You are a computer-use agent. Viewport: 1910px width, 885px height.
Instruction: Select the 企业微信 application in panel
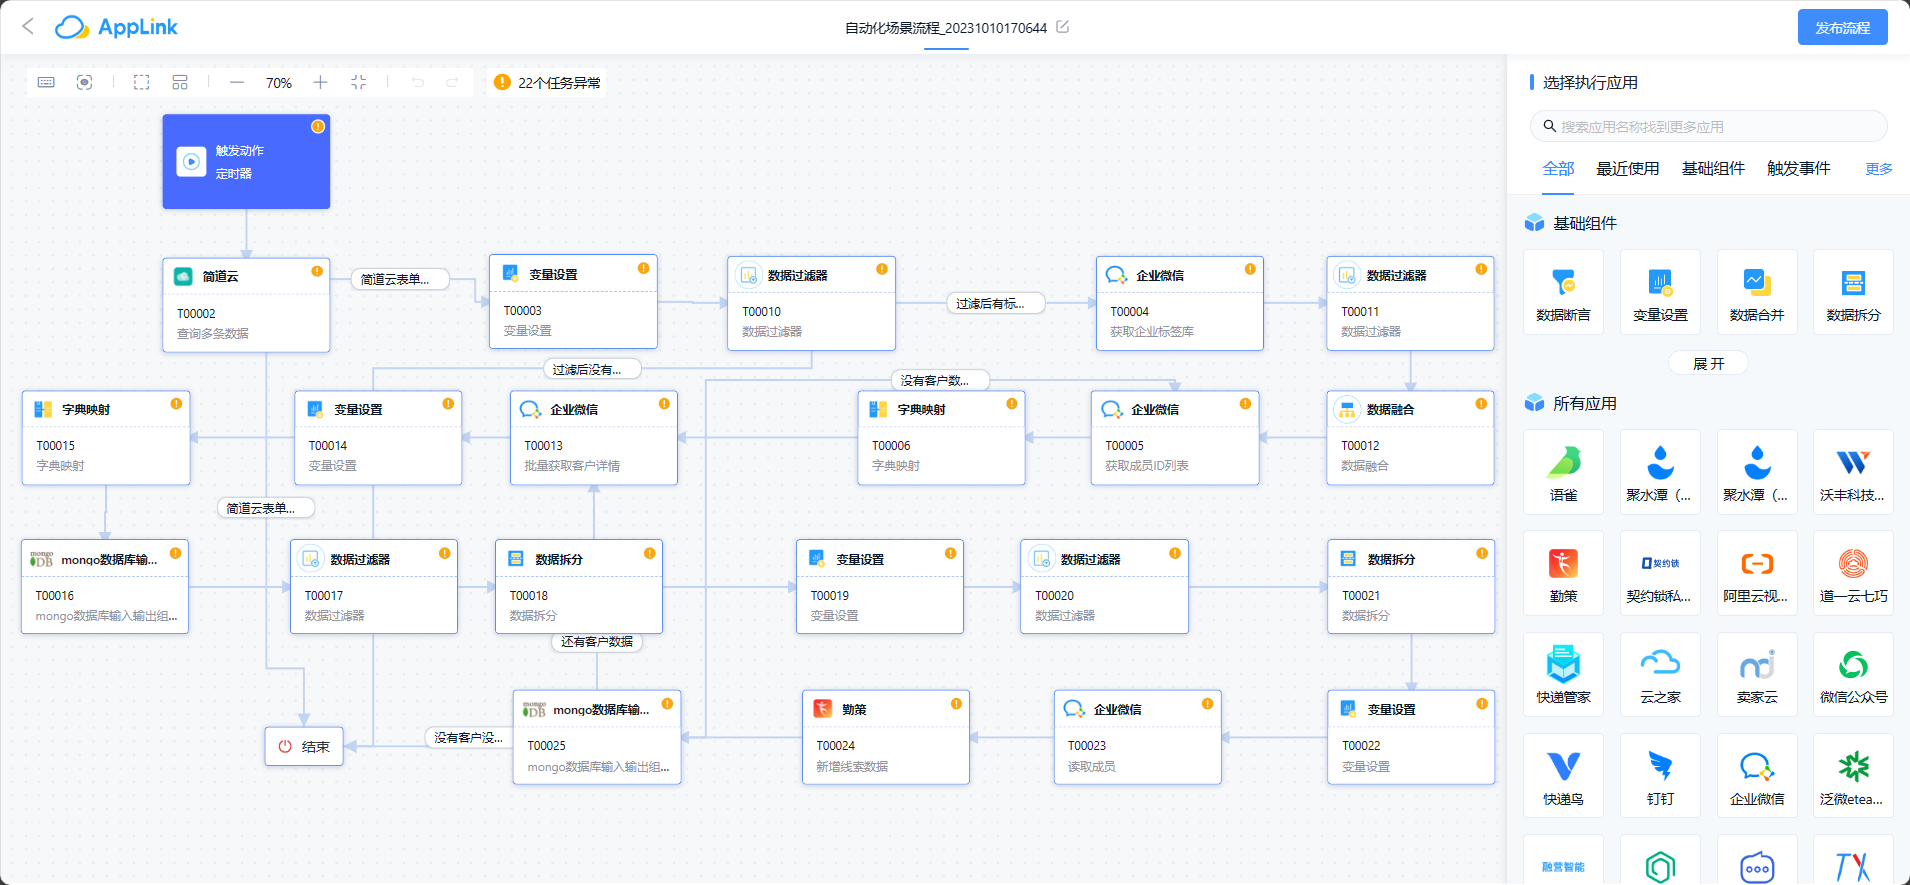pyautogui.click(x=1757, y=776)
